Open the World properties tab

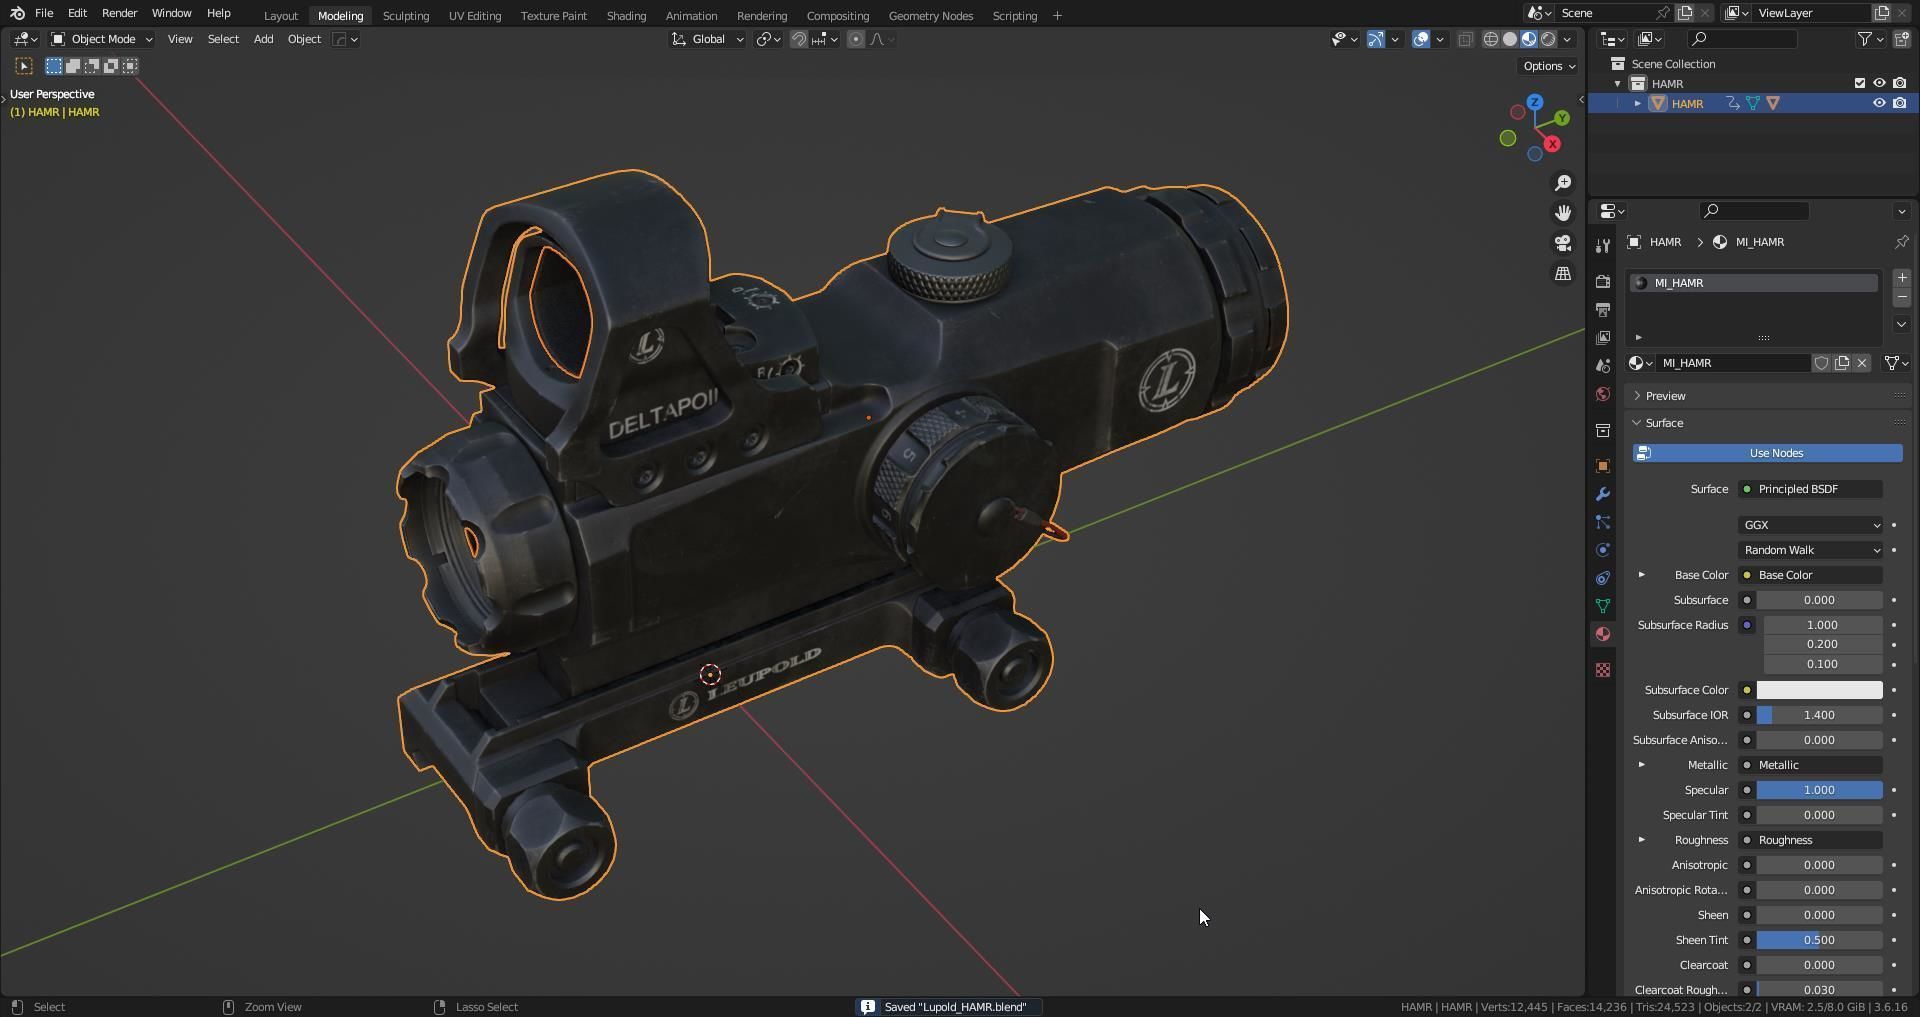(1603, 394)
